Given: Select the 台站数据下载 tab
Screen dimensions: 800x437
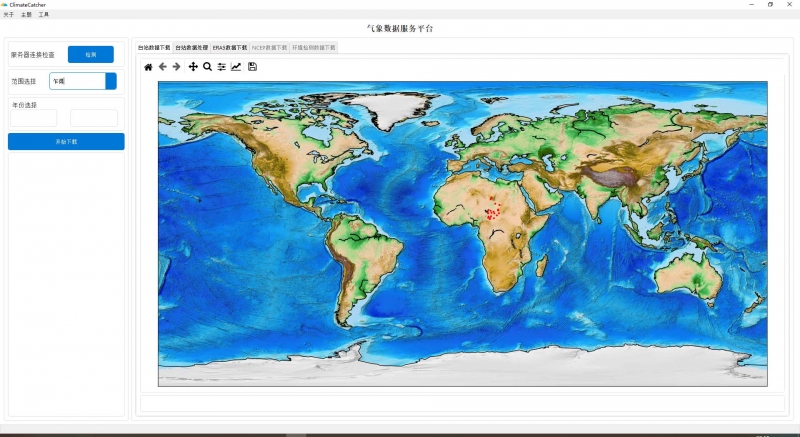Looking at the screenshot, I should pos(154,47).
